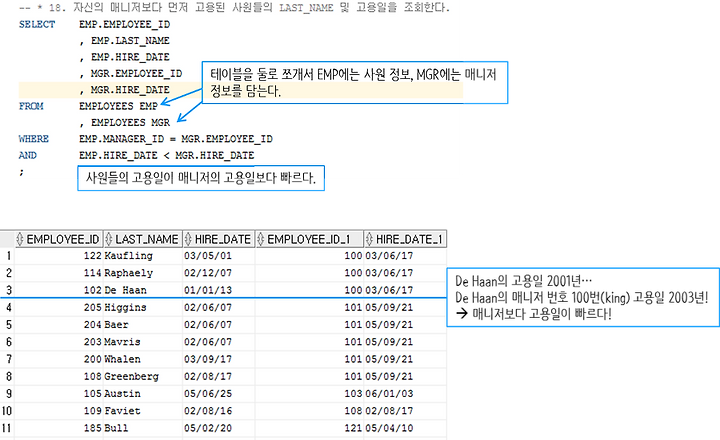
Task: Click manager ID 103 cell
Action: click(x=309, y=394)
